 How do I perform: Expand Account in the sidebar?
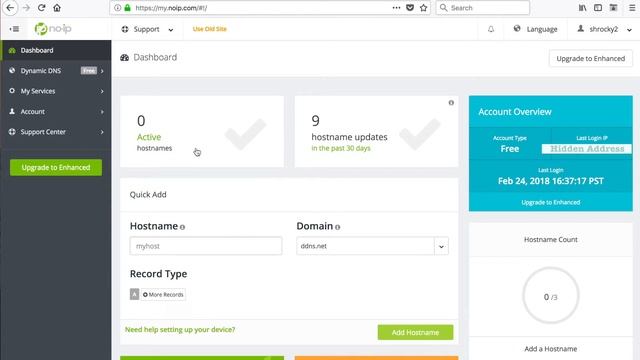[56, 111]
